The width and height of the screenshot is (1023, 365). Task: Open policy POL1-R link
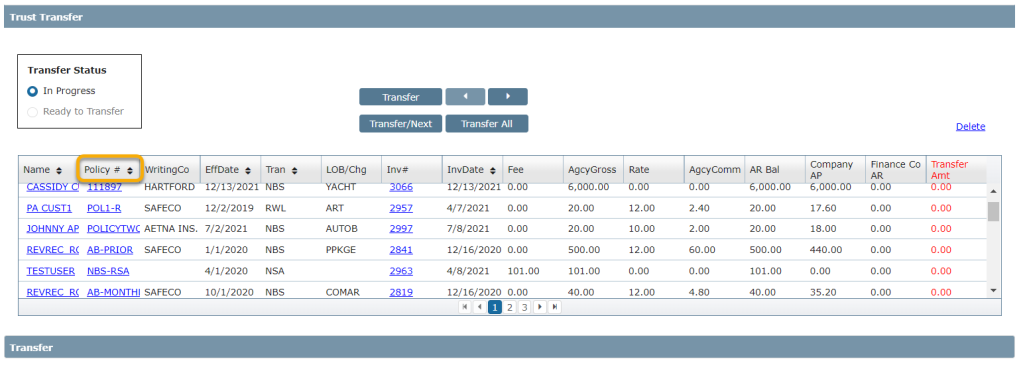[104, 208]
